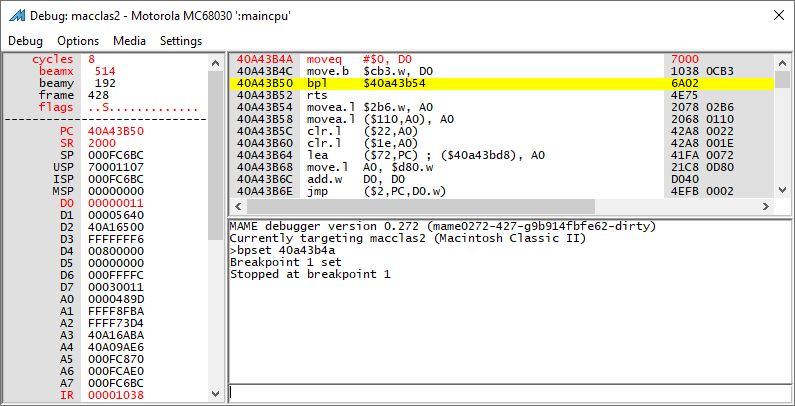
Task: Click the D0 register value 00000011
Action: [116, 203]
